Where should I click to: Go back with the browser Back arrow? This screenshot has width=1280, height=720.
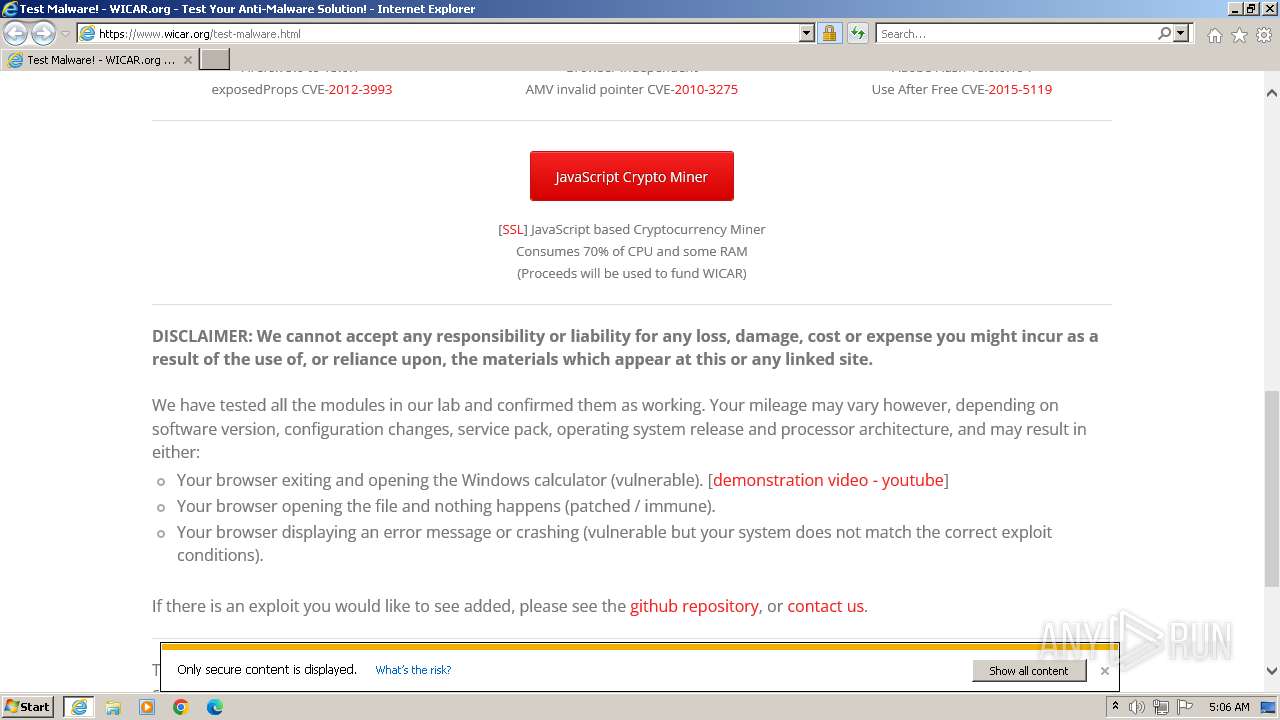click(16, 34)
